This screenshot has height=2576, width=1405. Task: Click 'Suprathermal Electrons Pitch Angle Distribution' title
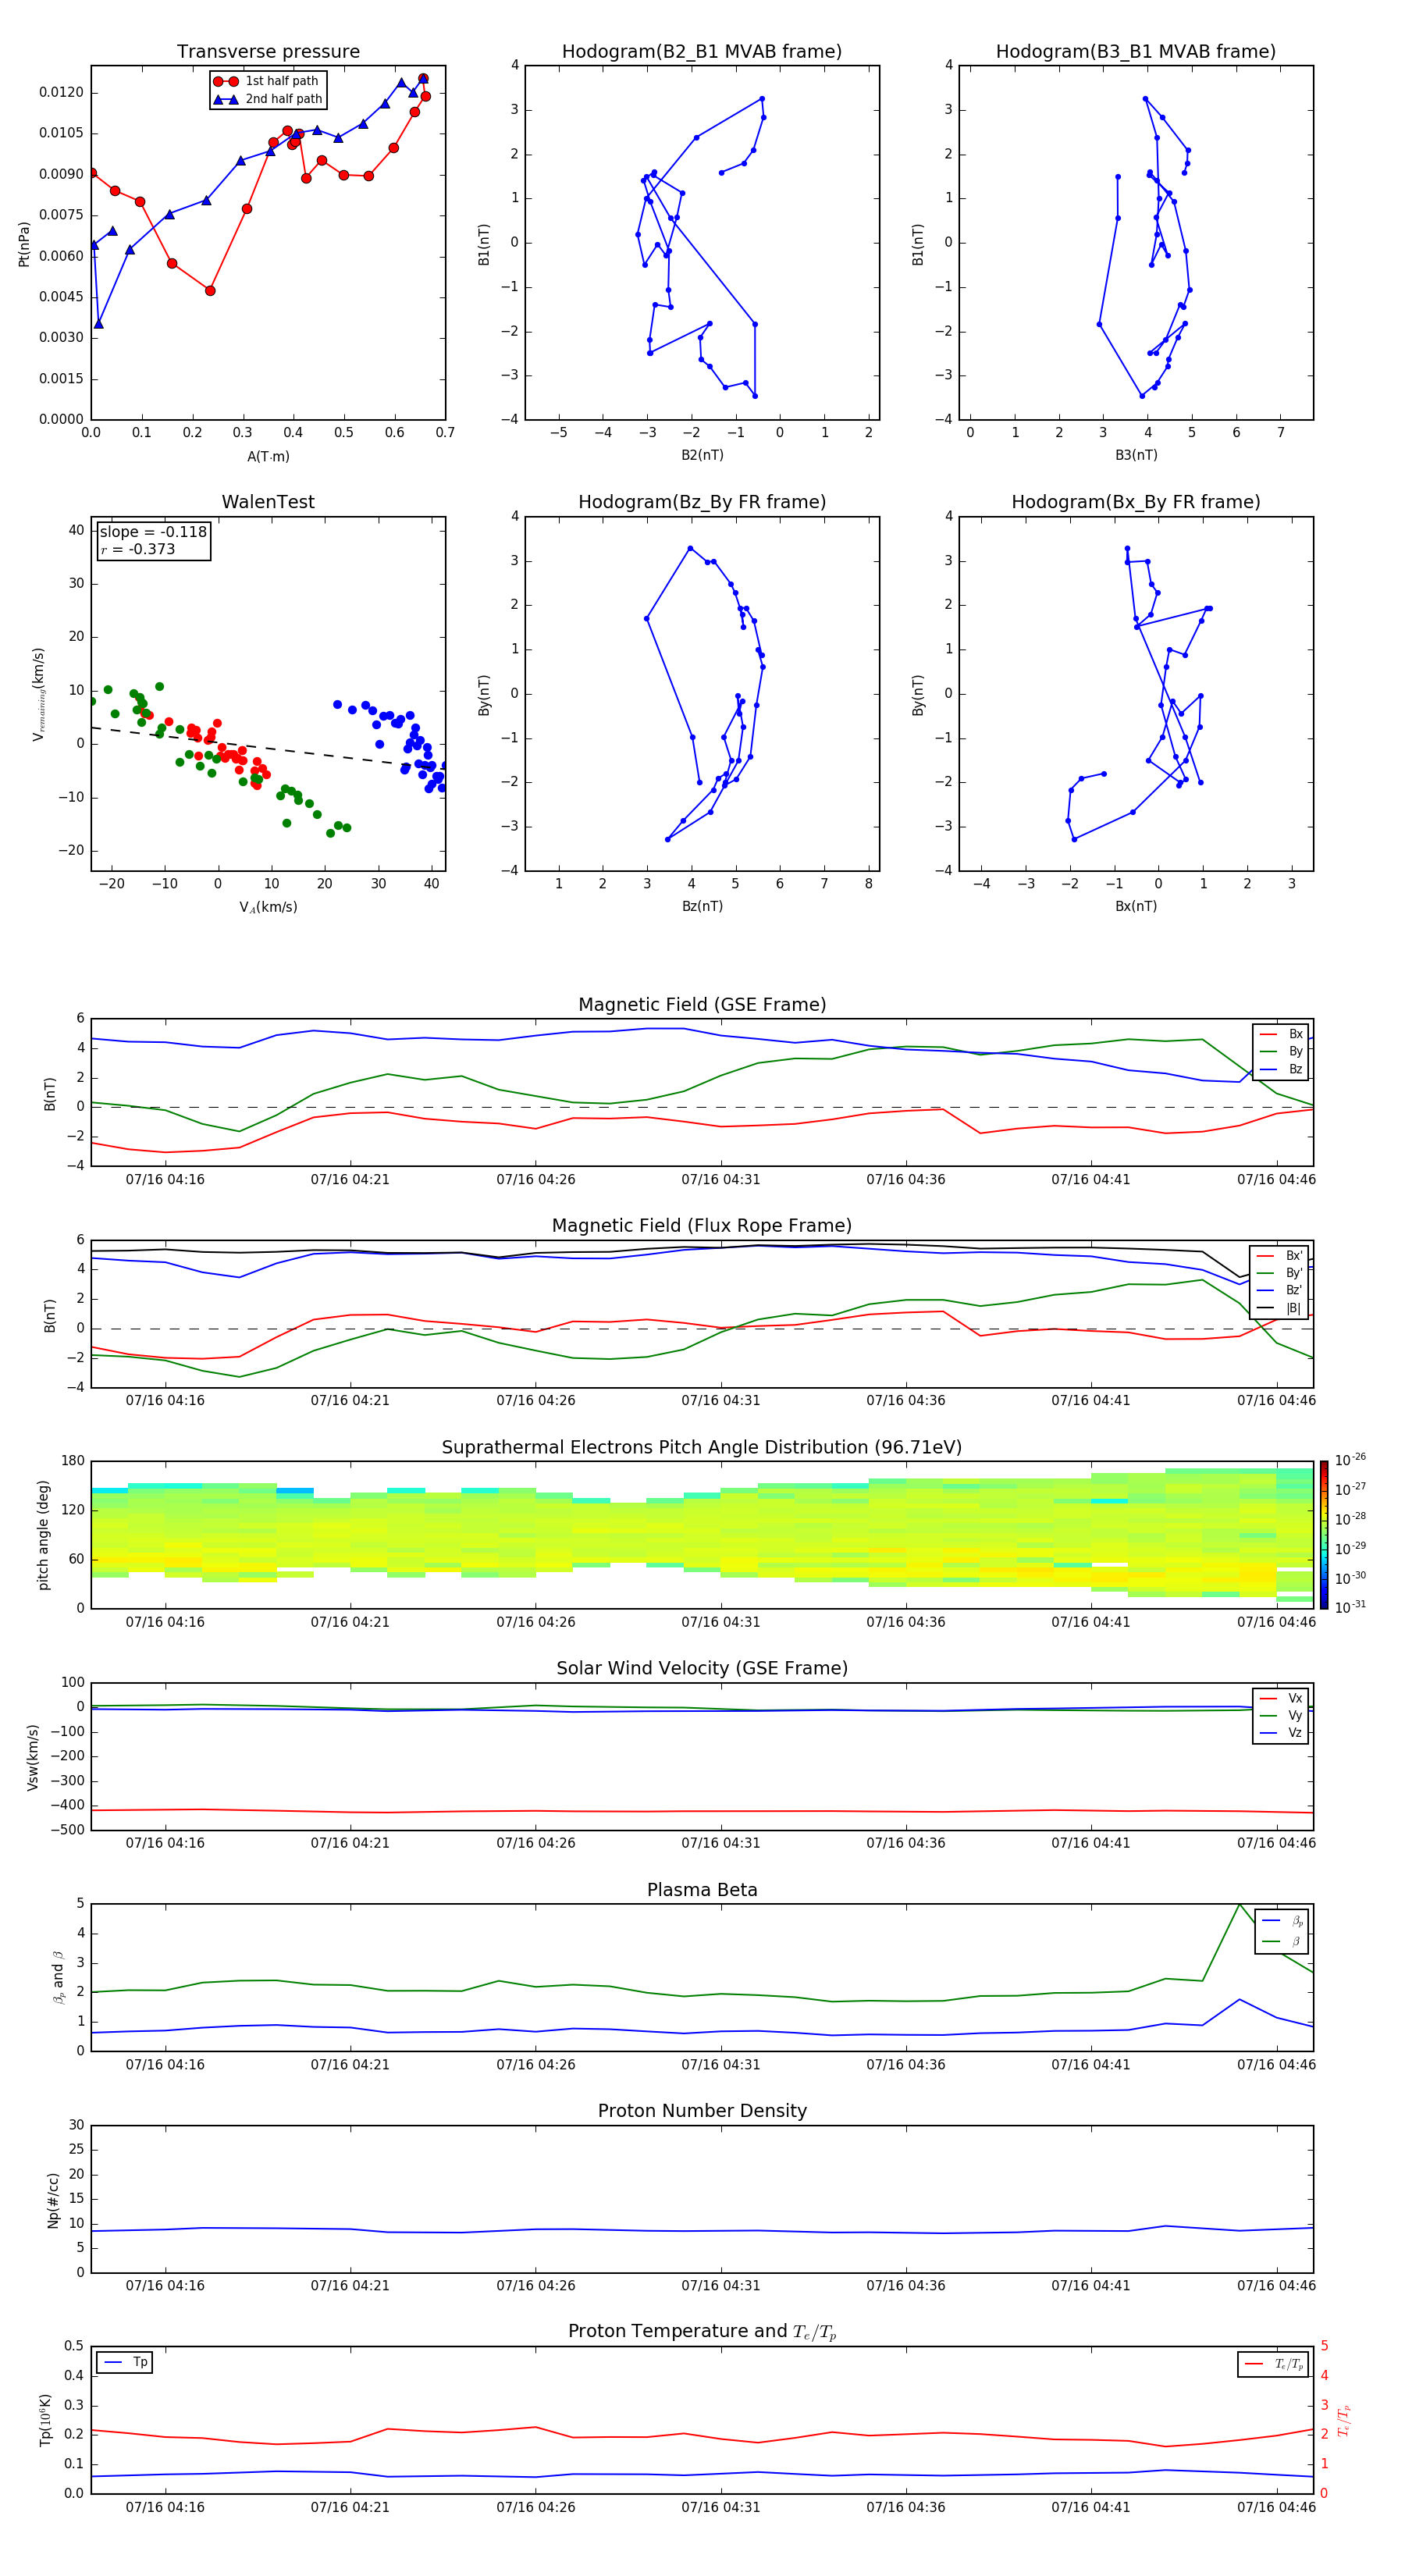[702, 1447]
